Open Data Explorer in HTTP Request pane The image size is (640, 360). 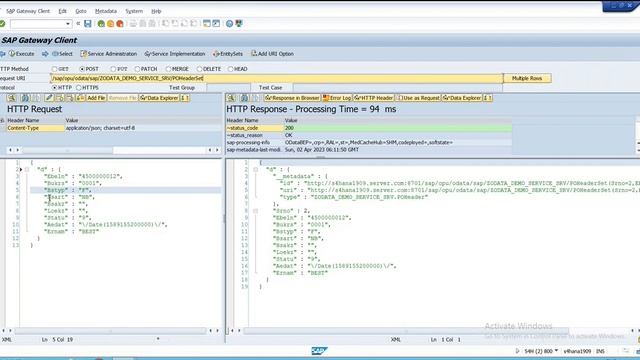coord(159,98)
